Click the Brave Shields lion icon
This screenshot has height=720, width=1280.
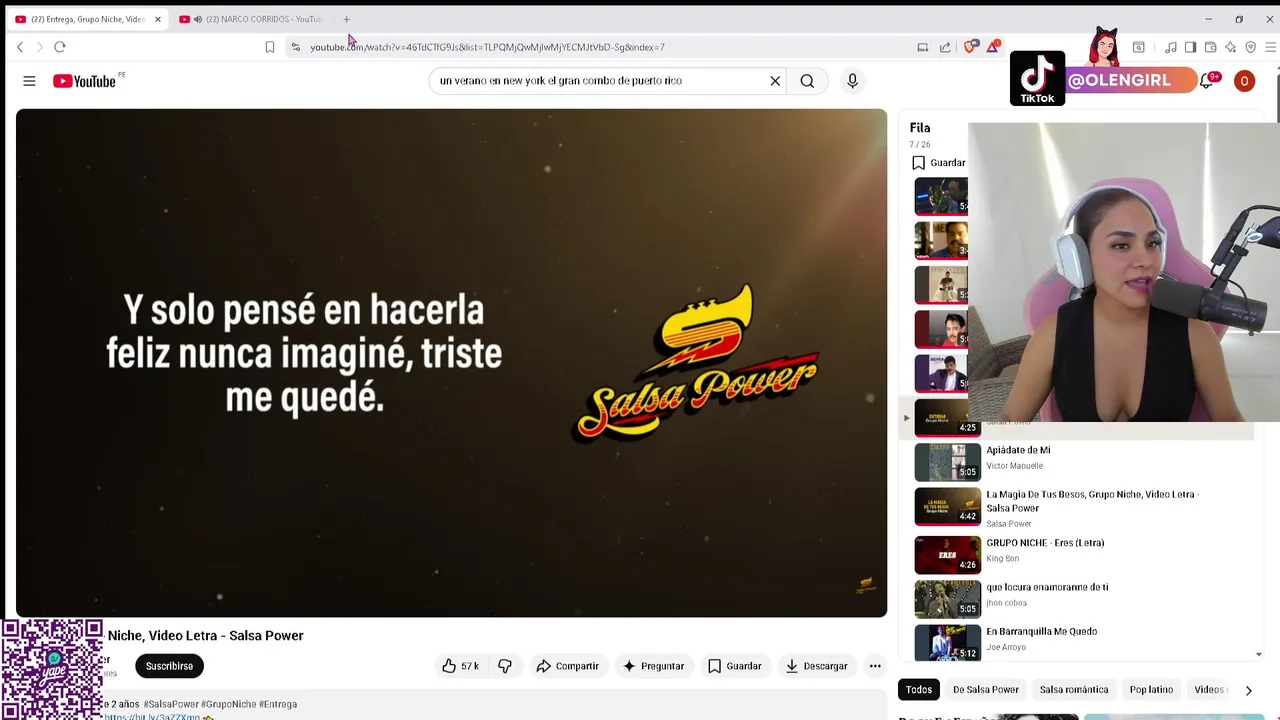coord(970,47)
